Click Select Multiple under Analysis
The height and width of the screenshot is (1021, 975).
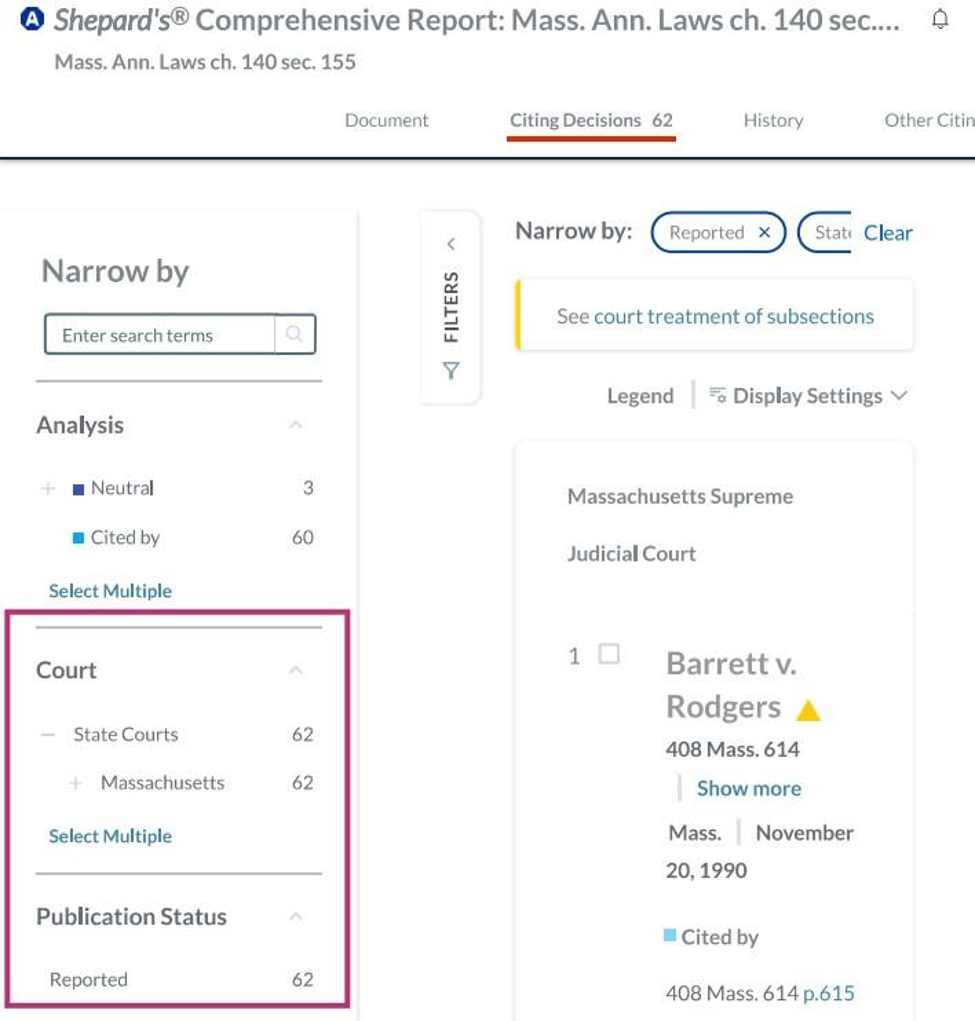110,591
